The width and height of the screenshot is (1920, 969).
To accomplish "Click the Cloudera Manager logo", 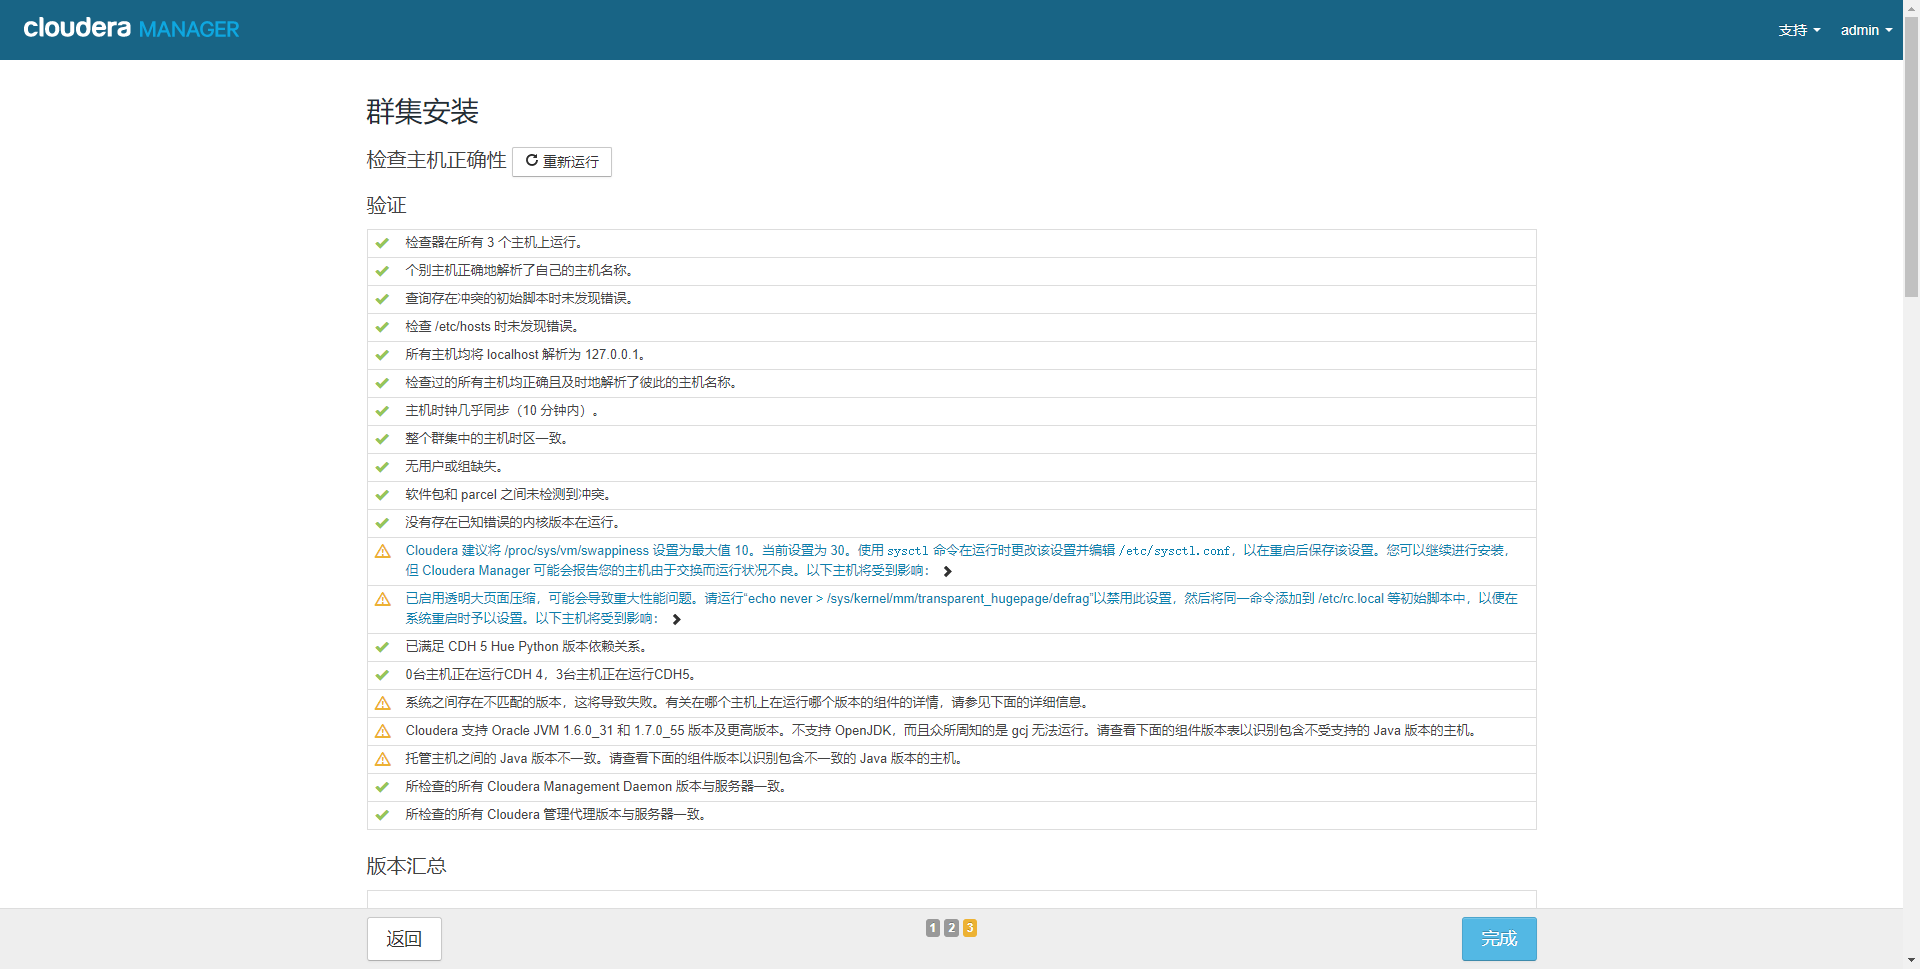I will tap(131, 28).
